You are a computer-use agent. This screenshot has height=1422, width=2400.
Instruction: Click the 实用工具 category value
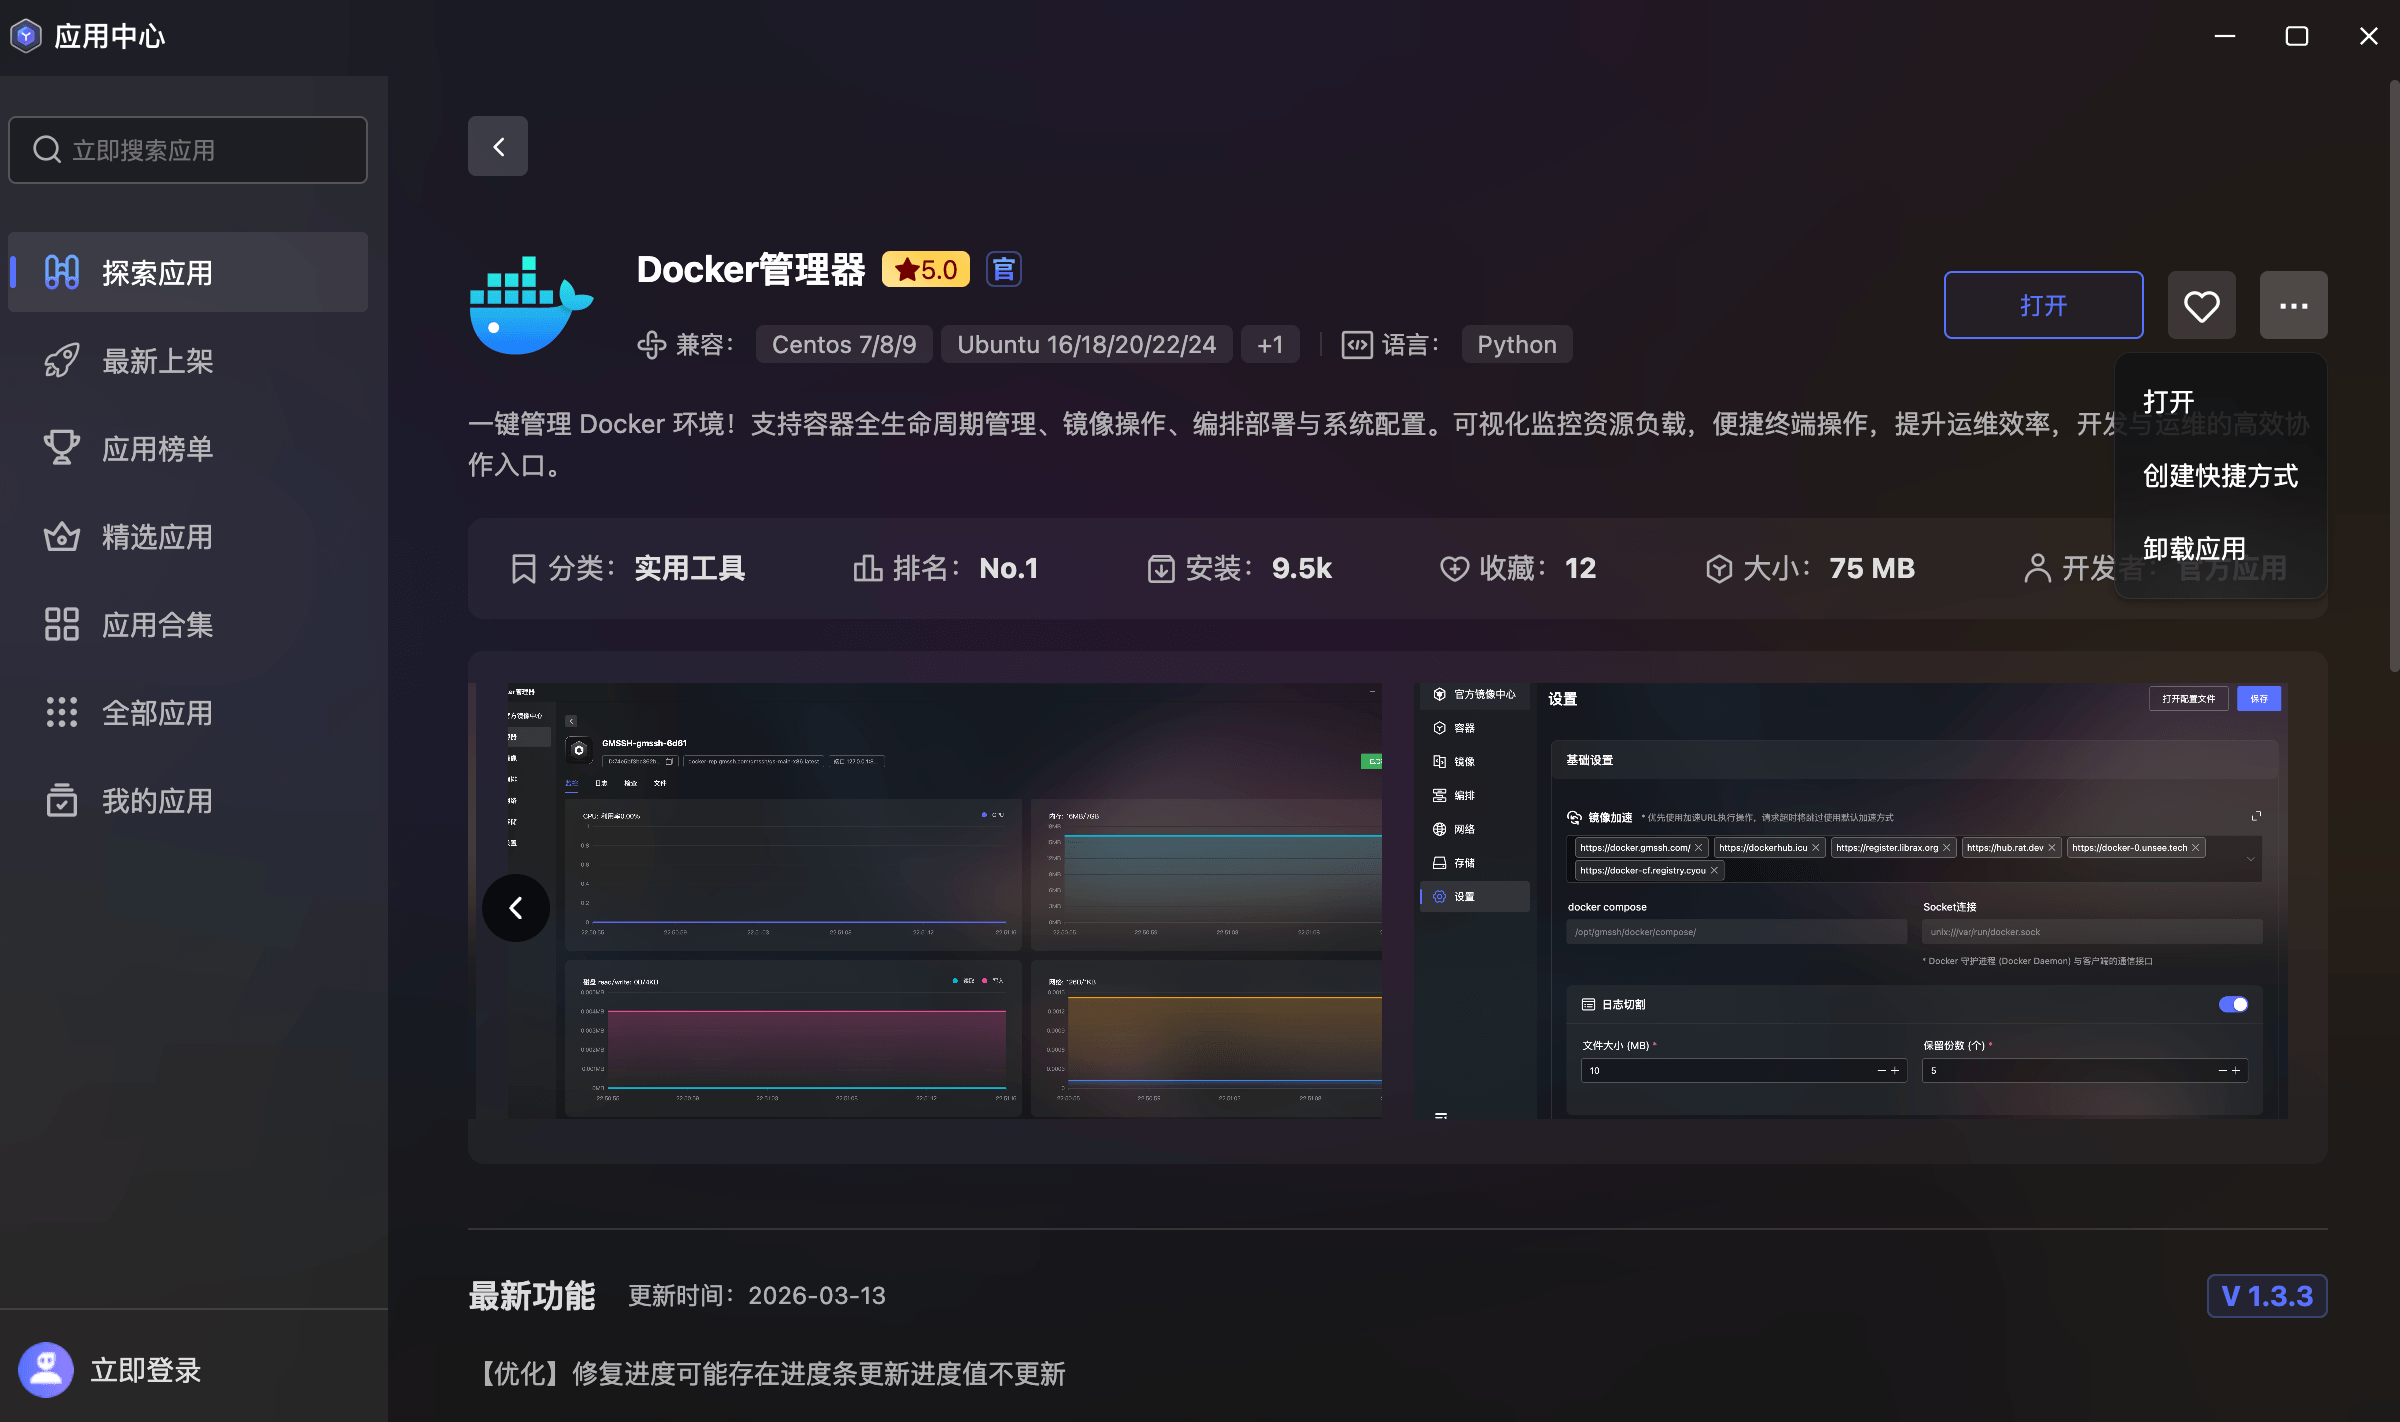point(690,568)
